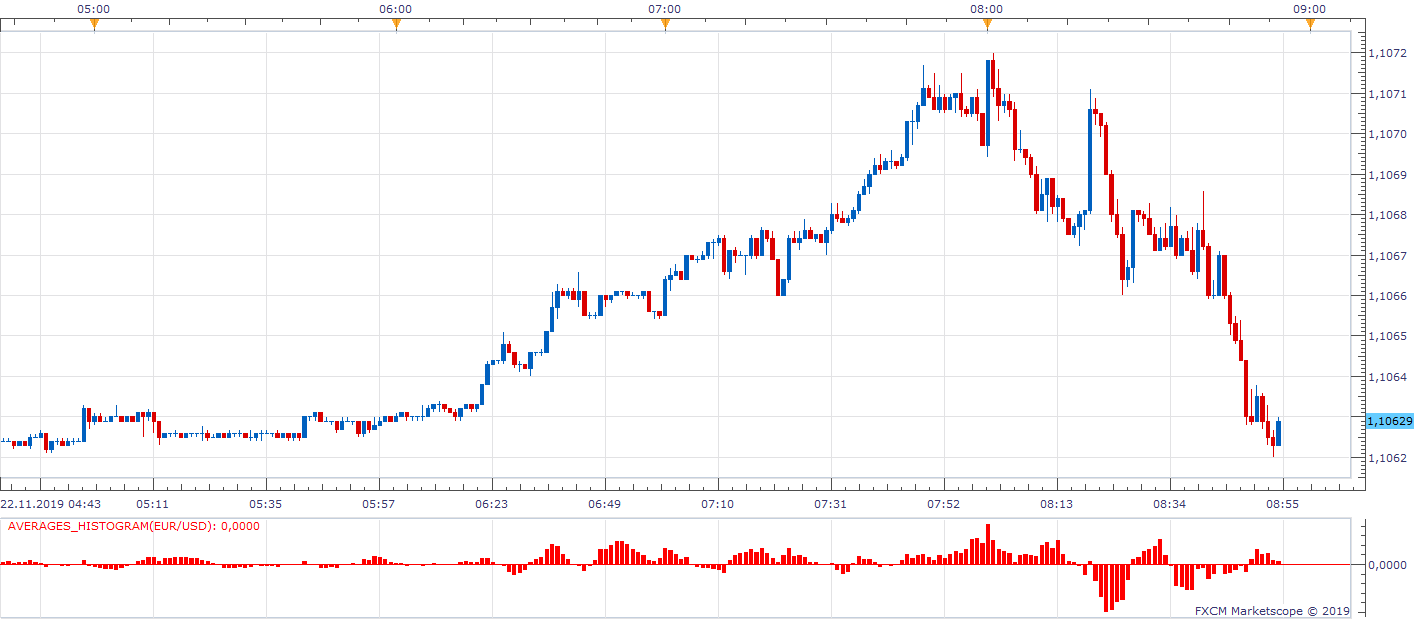The image size is (1423, 619).
Task: Click the 07:31 time axis label
Action: pos(831,504)
